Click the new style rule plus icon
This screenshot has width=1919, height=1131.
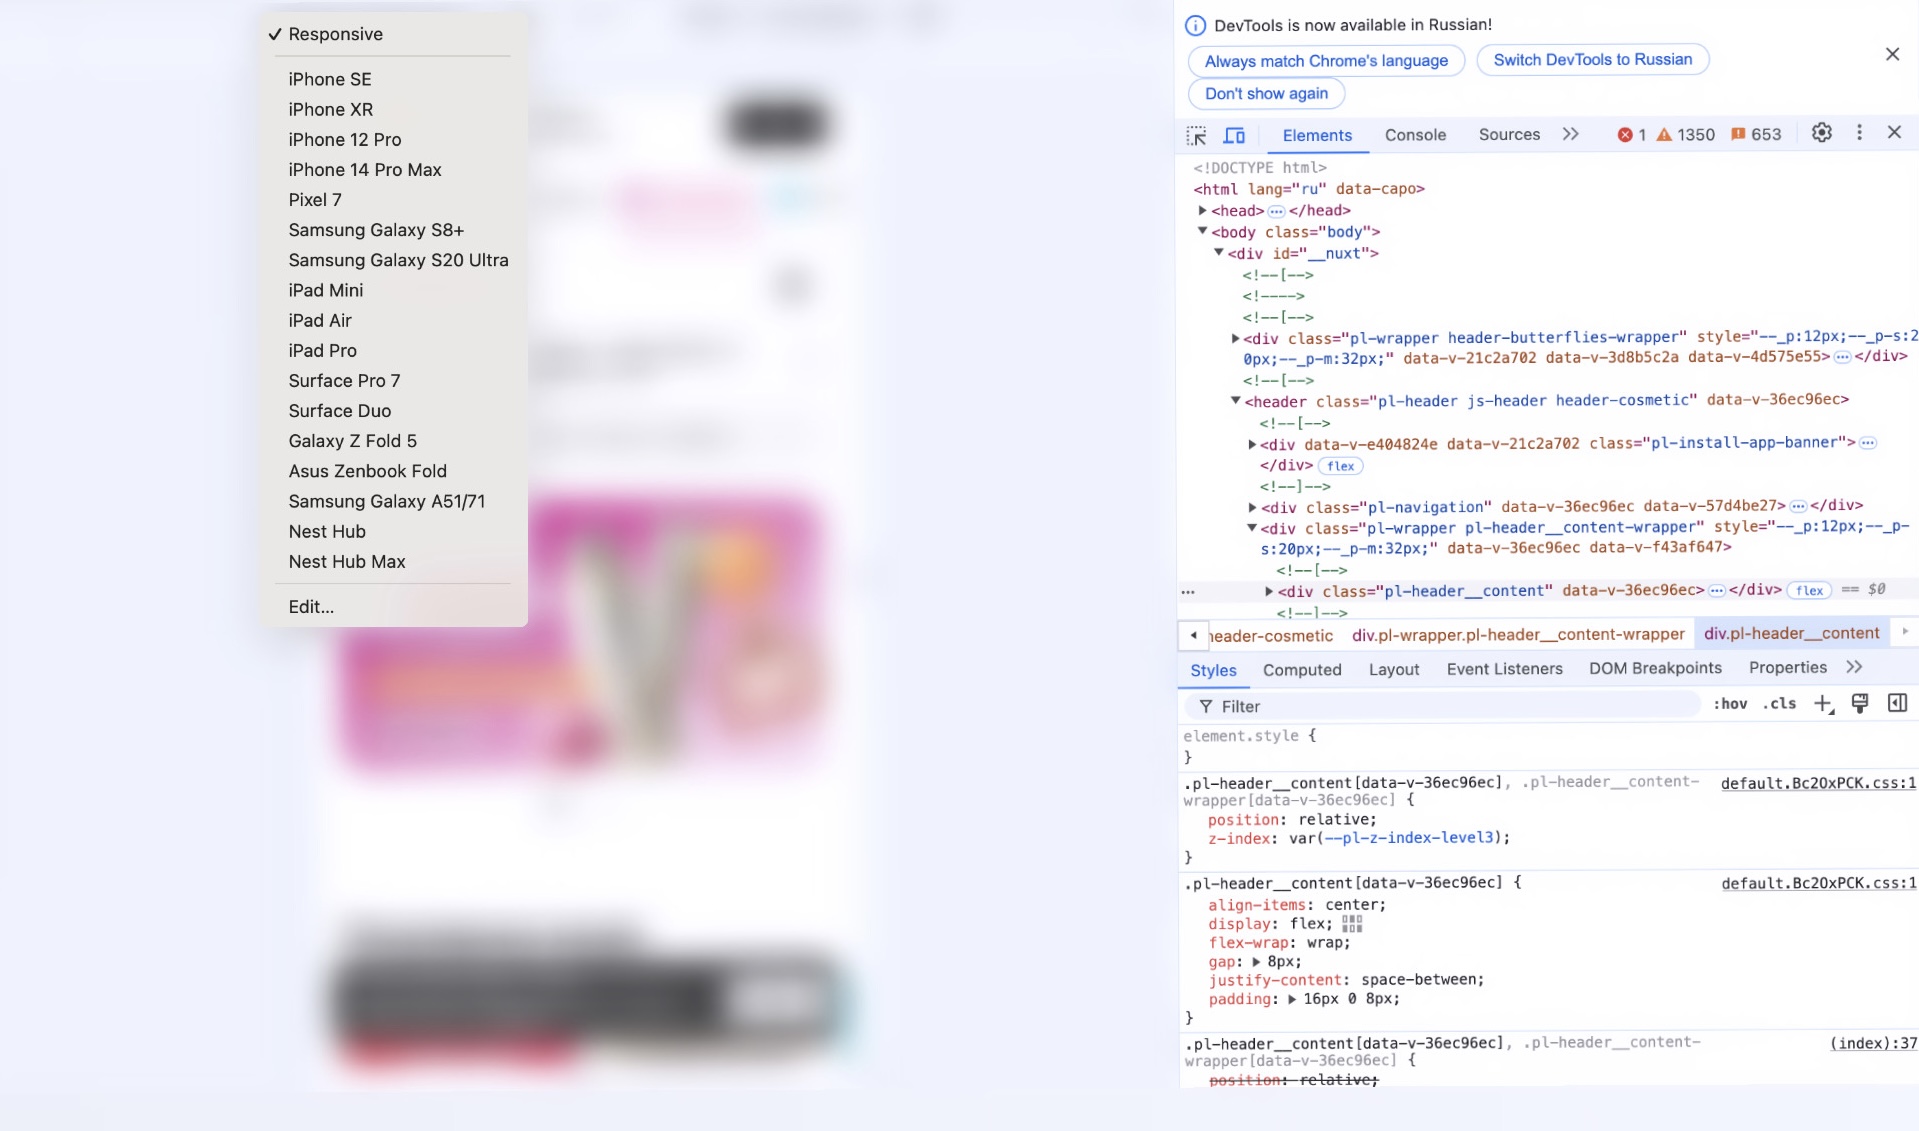click(x=1823, y=705)
